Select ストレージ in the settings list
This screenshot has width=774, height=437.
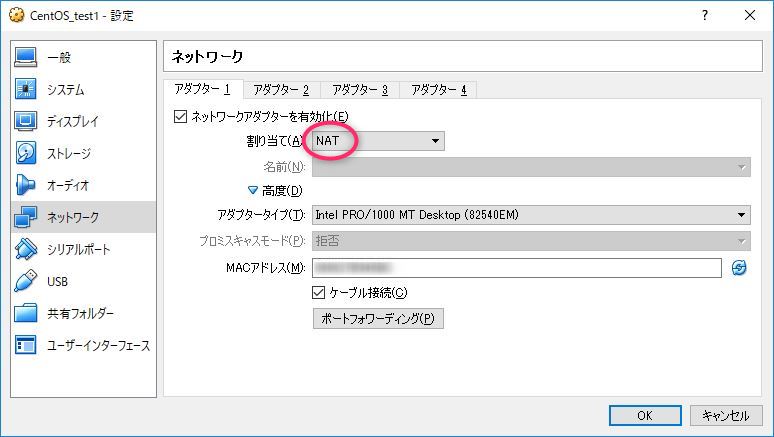(83, 153)
